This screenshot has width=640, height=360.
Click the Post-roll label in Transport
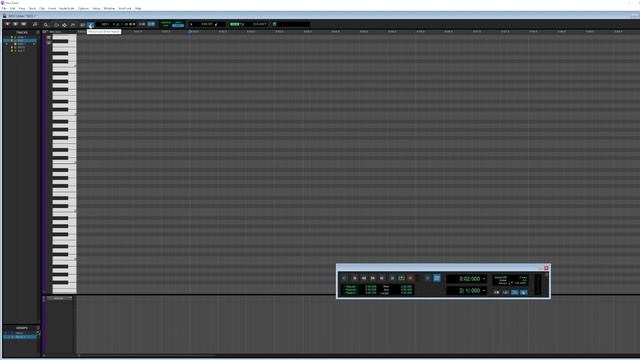(351, 290)
